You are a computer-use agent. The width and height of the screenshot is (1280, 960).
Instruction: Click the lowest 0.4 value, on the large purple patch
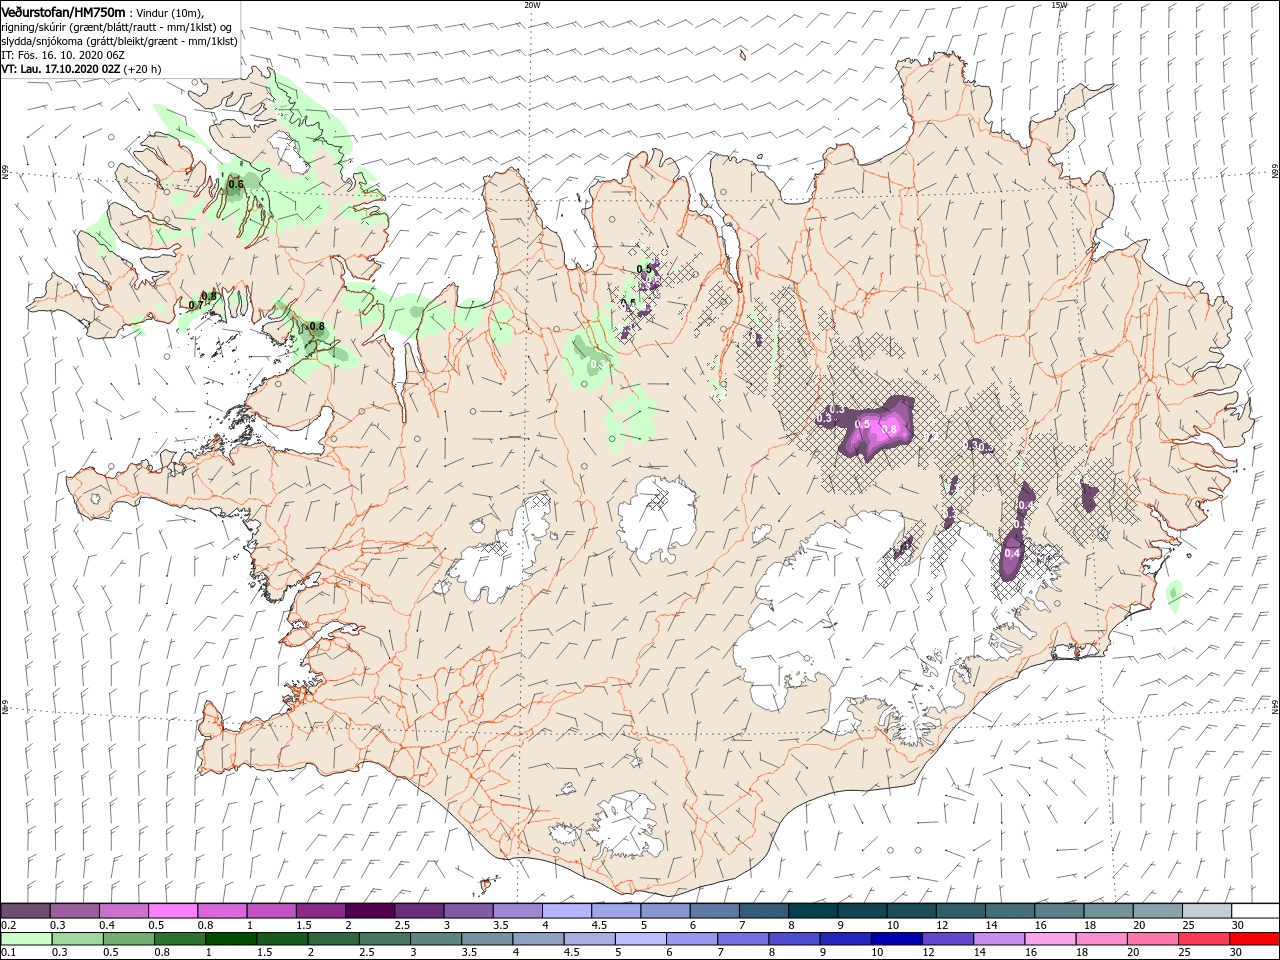(1012, 553)
